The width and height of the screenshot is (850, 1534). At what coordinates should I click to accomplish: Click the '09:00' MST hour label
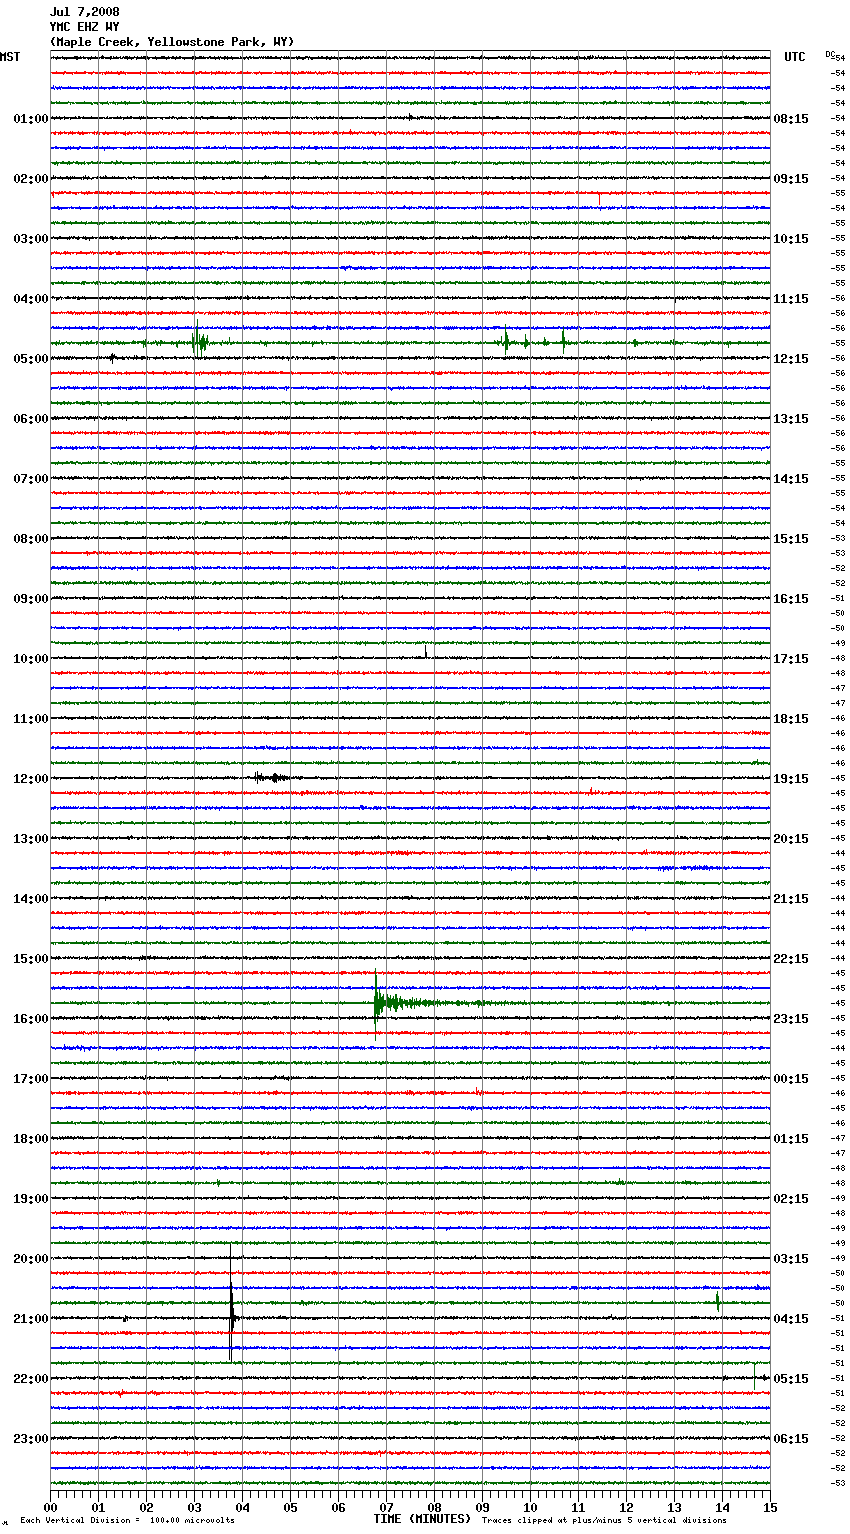[x=31, y=599]
